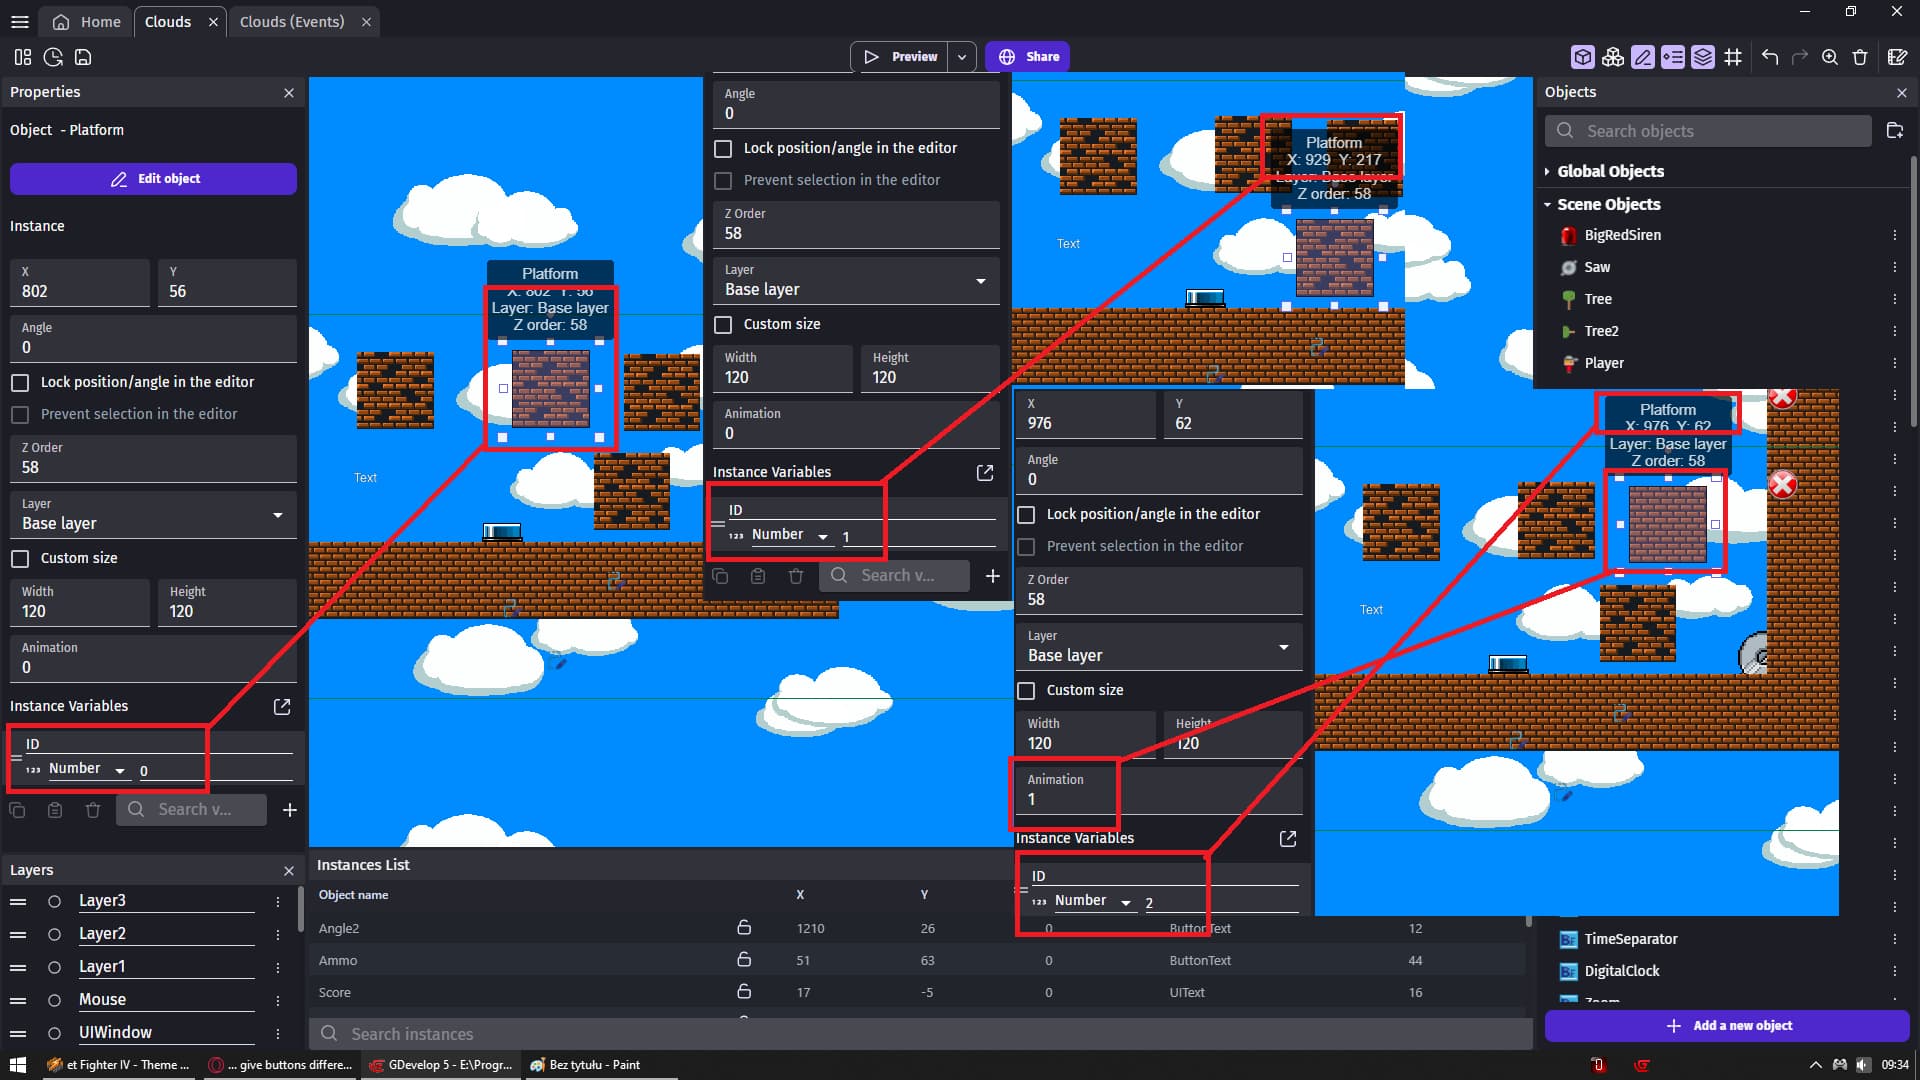1920x1080 pixels.
Task: Toggle the Objects panel toolbar icon
Action: pos(1582,57)
